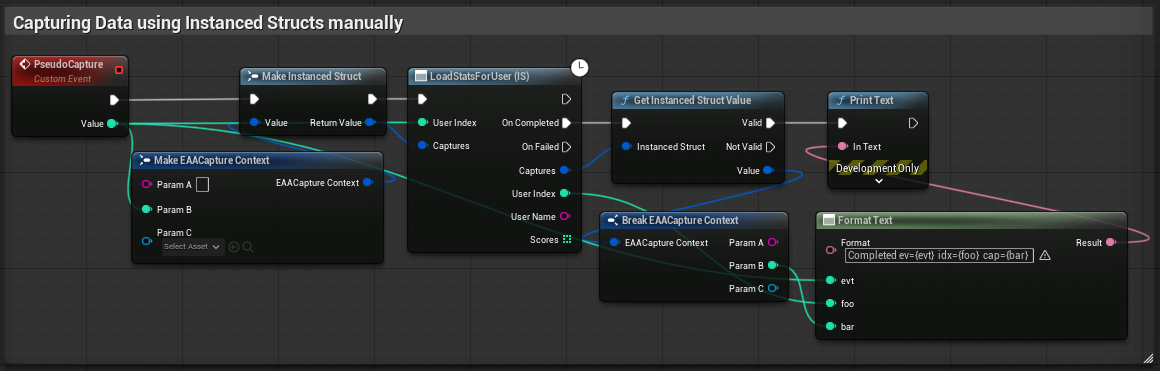This screenshot has height=371, width=1160.
Task: Select the Make EAACapture Context node title
Action: pyautogui.click(x=211, y=160)
